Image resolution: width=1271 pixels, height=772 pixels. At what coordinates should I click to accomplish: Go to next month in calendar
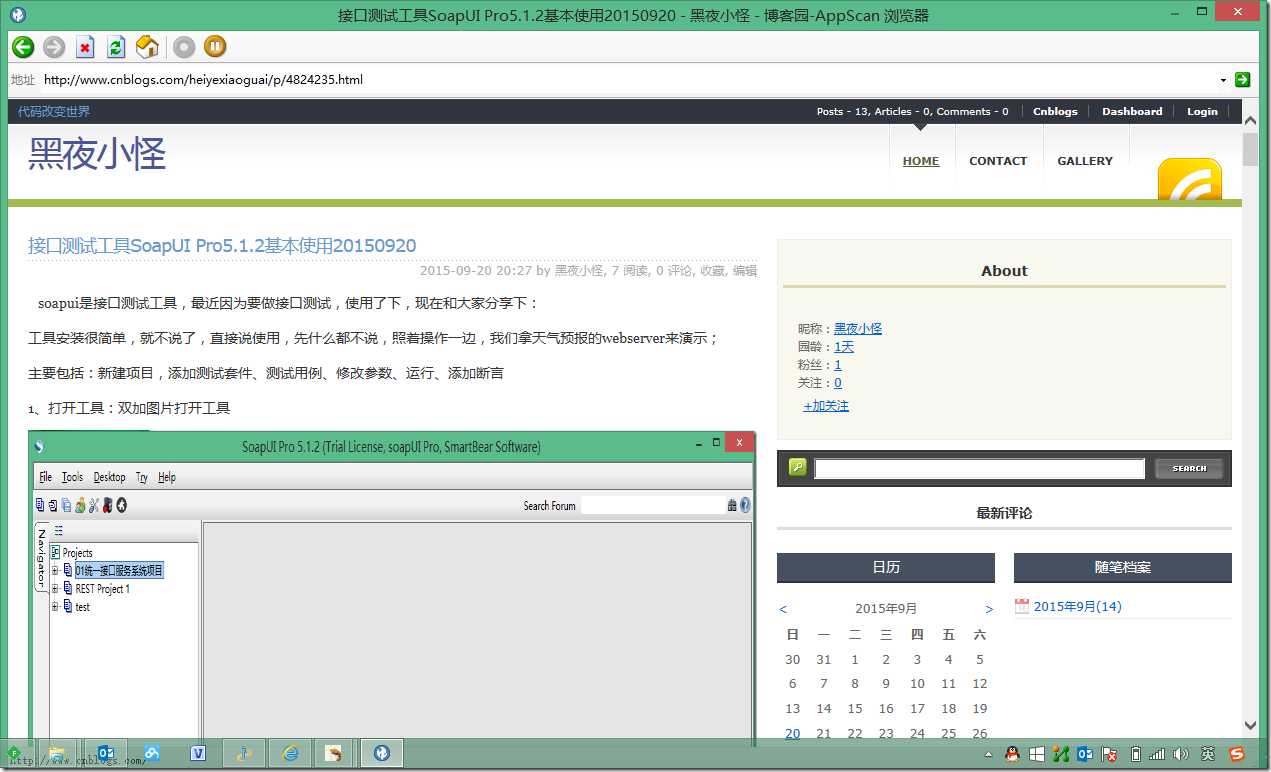click(989, 609)
